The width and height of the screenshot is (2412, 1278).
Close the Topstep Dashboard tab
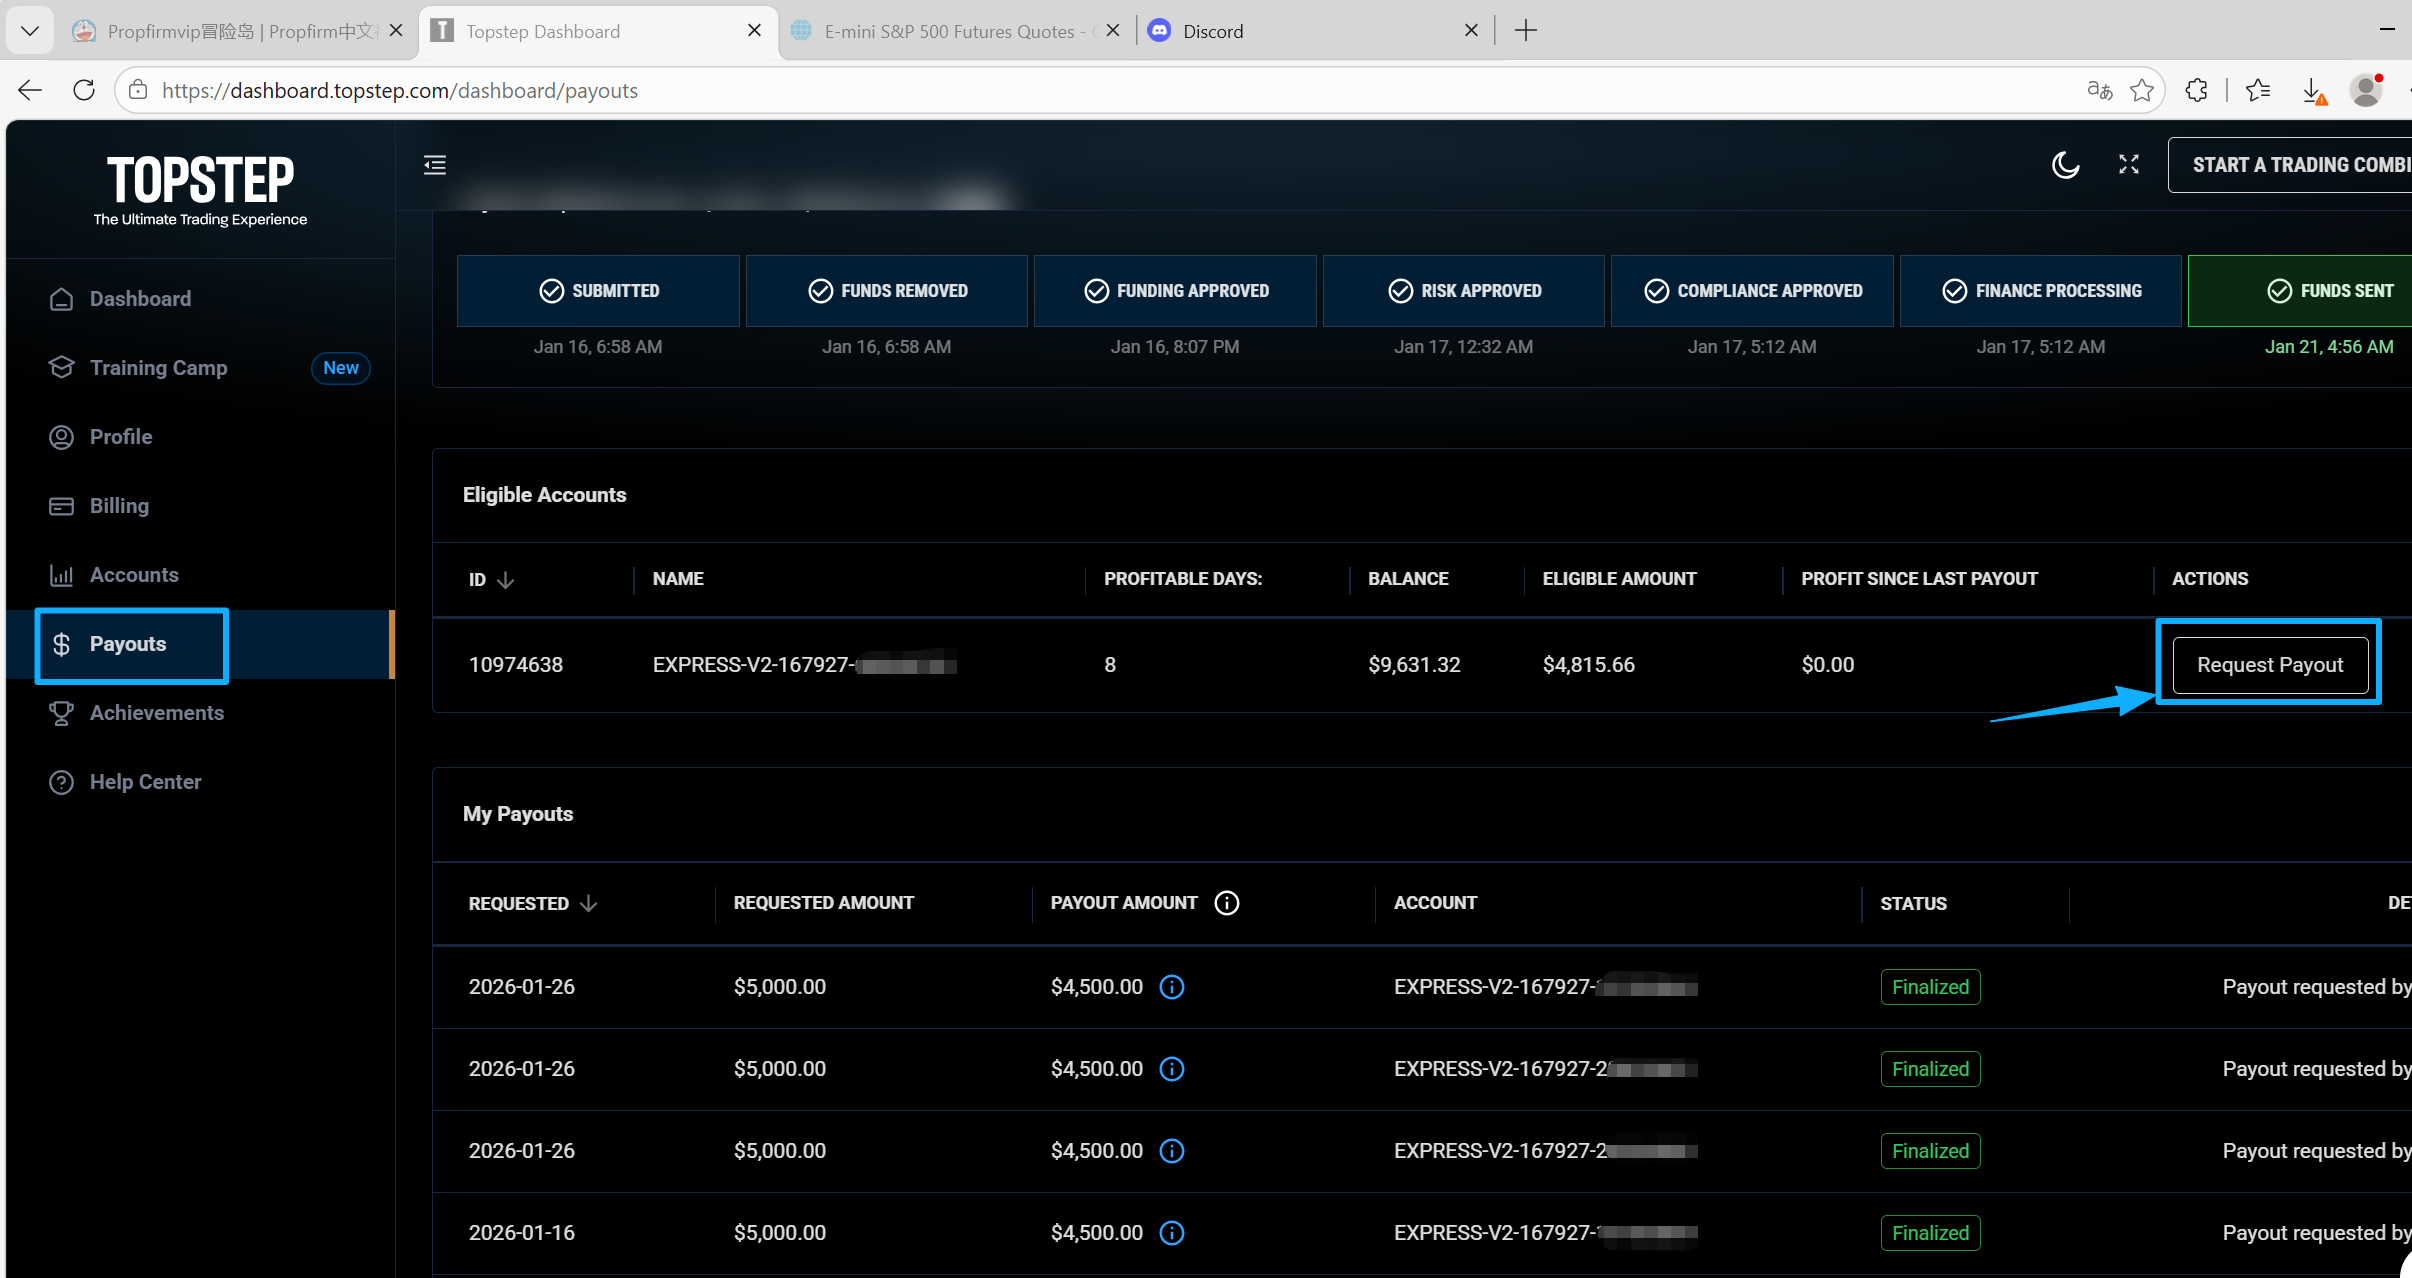pyautogui.click(x=755, y=31)
